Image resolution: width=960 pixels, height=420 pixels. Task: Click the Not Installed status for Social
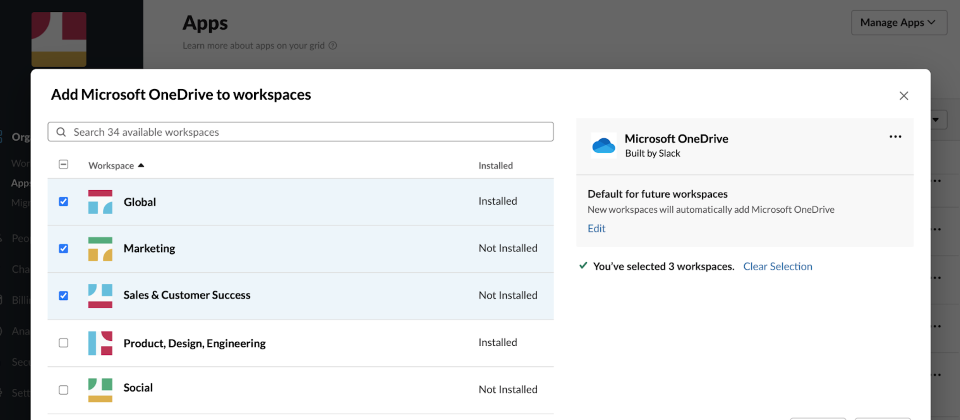(x=508, y=389)
